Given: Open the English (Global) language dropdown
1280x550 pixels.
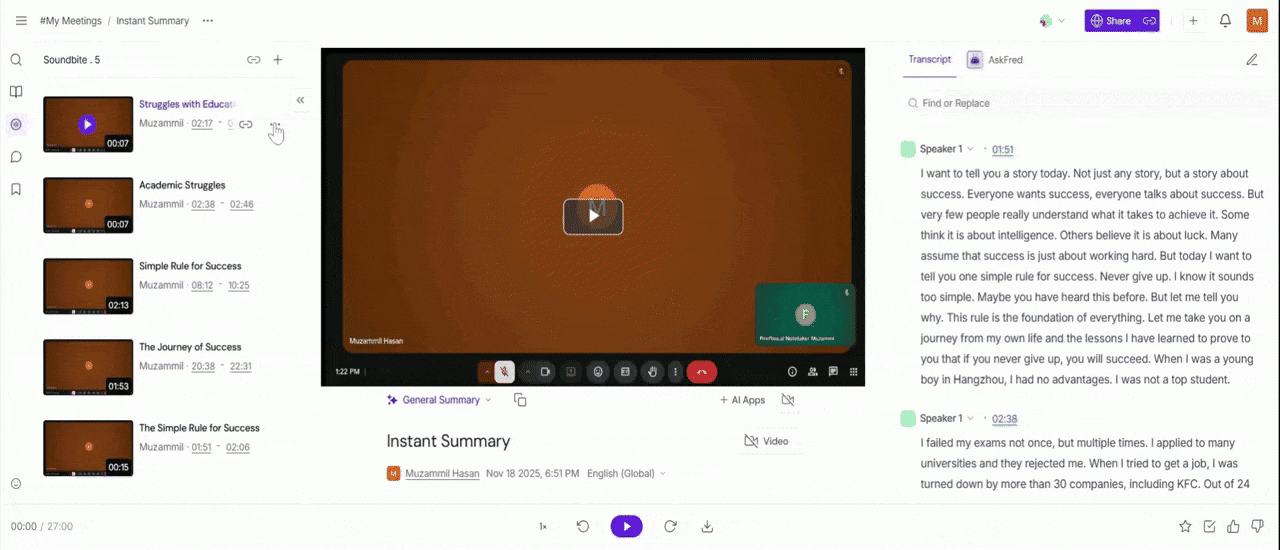Looking at the screenshot, I should click(626, 473).
